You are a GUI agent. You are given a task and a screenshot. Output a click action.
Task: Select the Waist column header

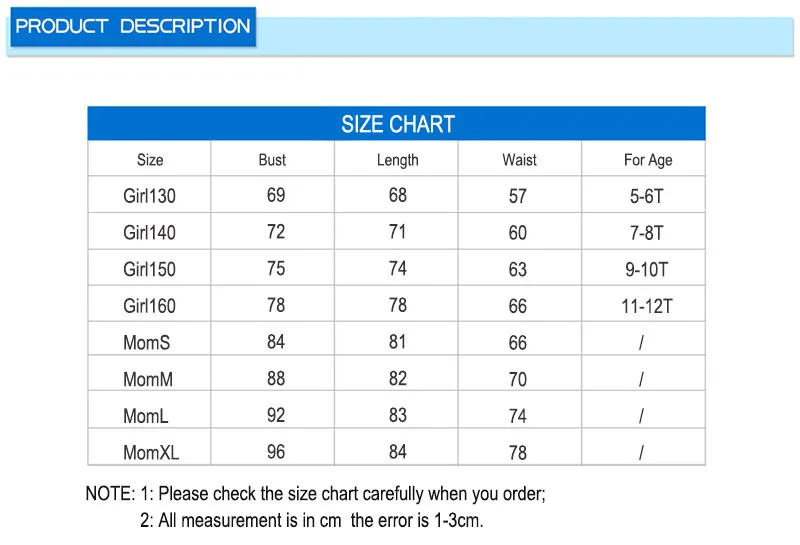pyautogui.click(x=519, y=160)
